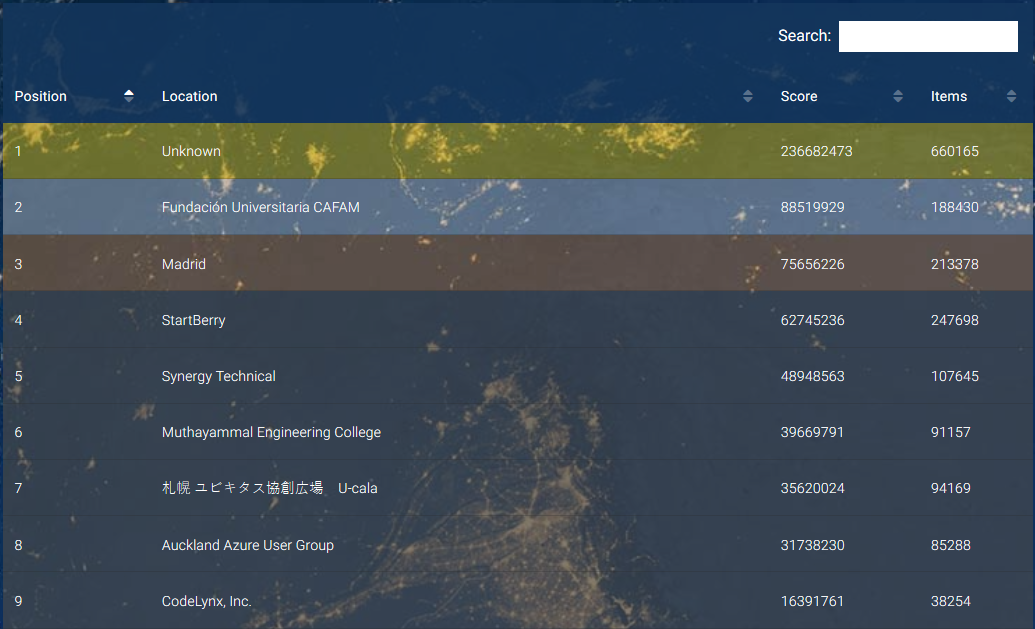Screen dimensions: 1035x629
Task: Click items value 94169
Action: [x=951, y=488]
